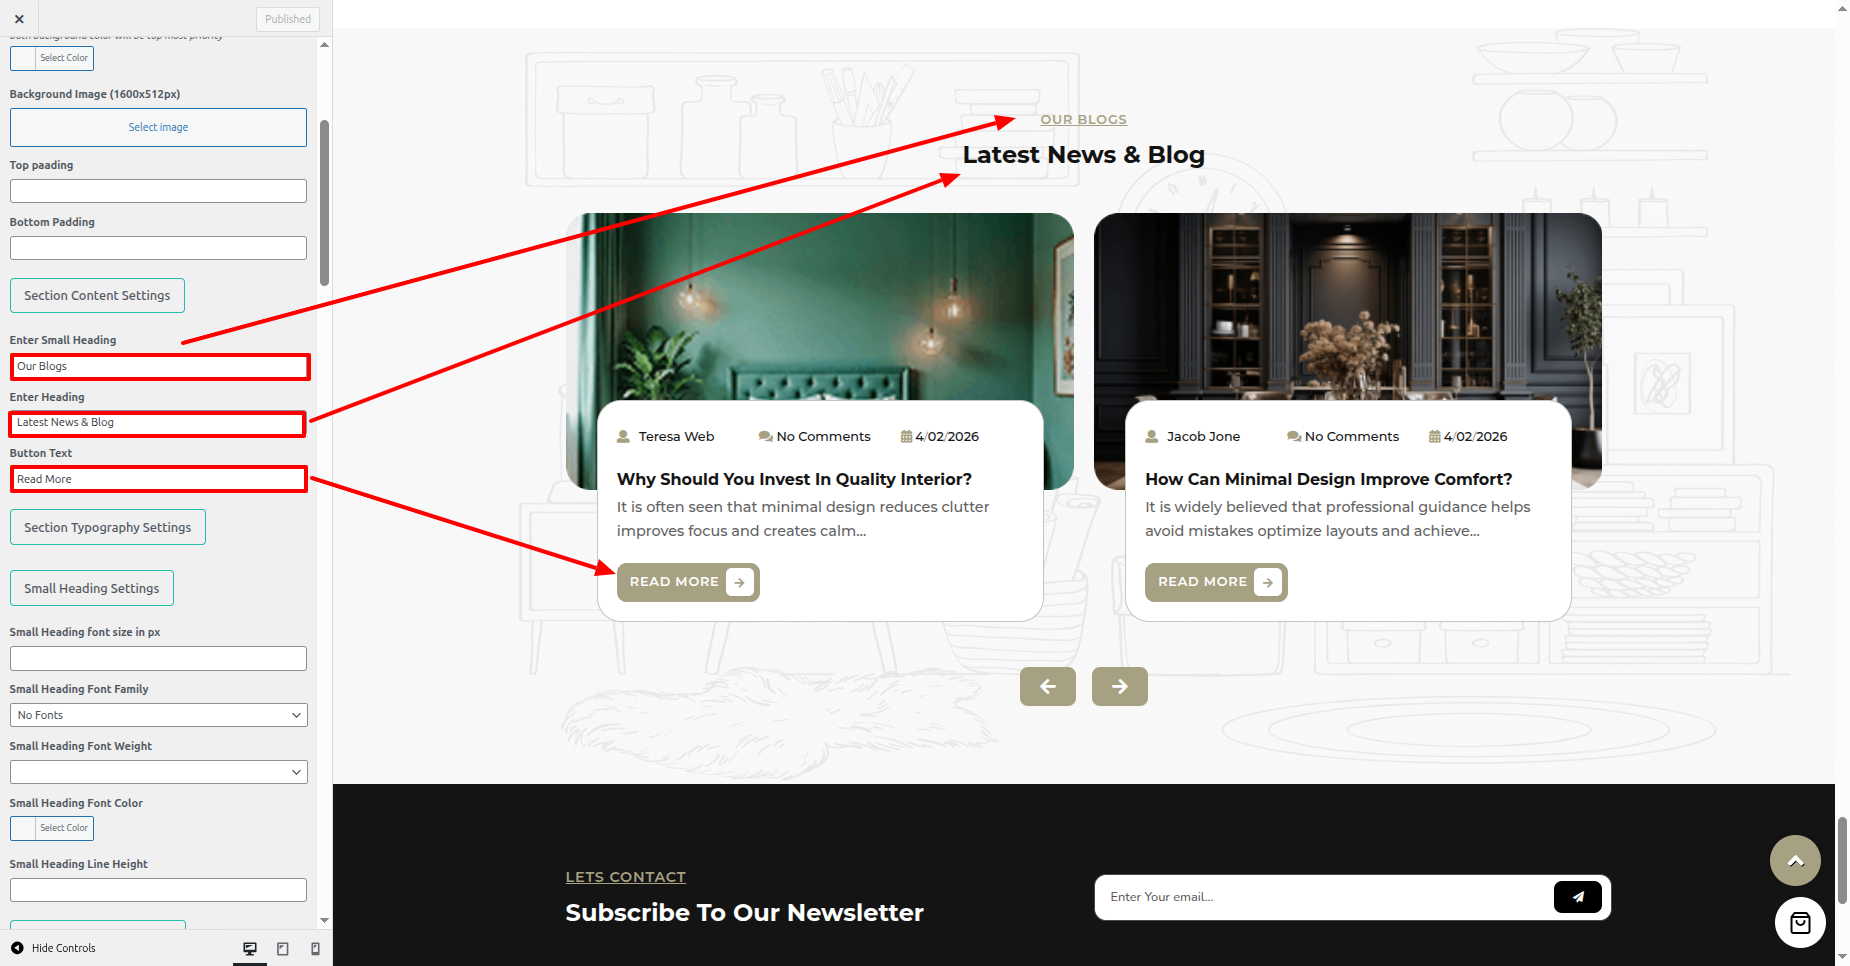
Task: Hide Controls toggle at panel bottom
Action: pos(53,948)
